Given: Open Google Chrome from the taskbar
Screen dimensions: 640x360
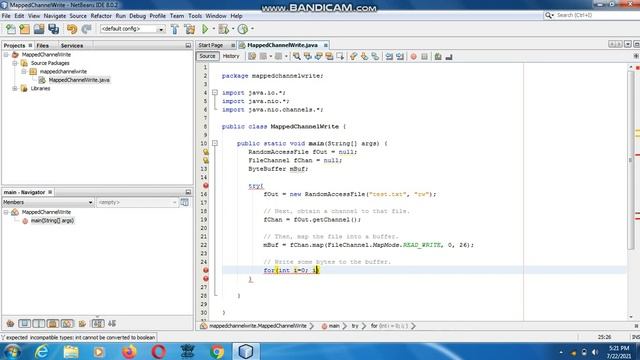Looking at the screenshot, I should point(217,351).
